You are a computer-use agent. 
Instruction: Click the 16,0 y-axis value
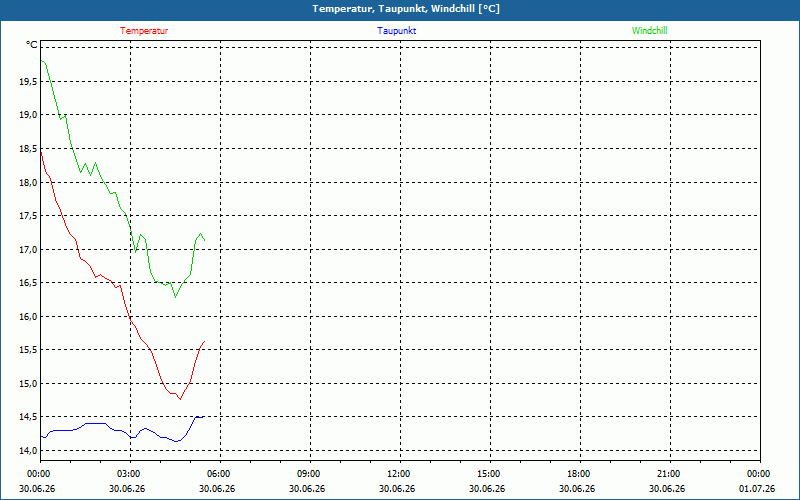click(x=29, y=316)
